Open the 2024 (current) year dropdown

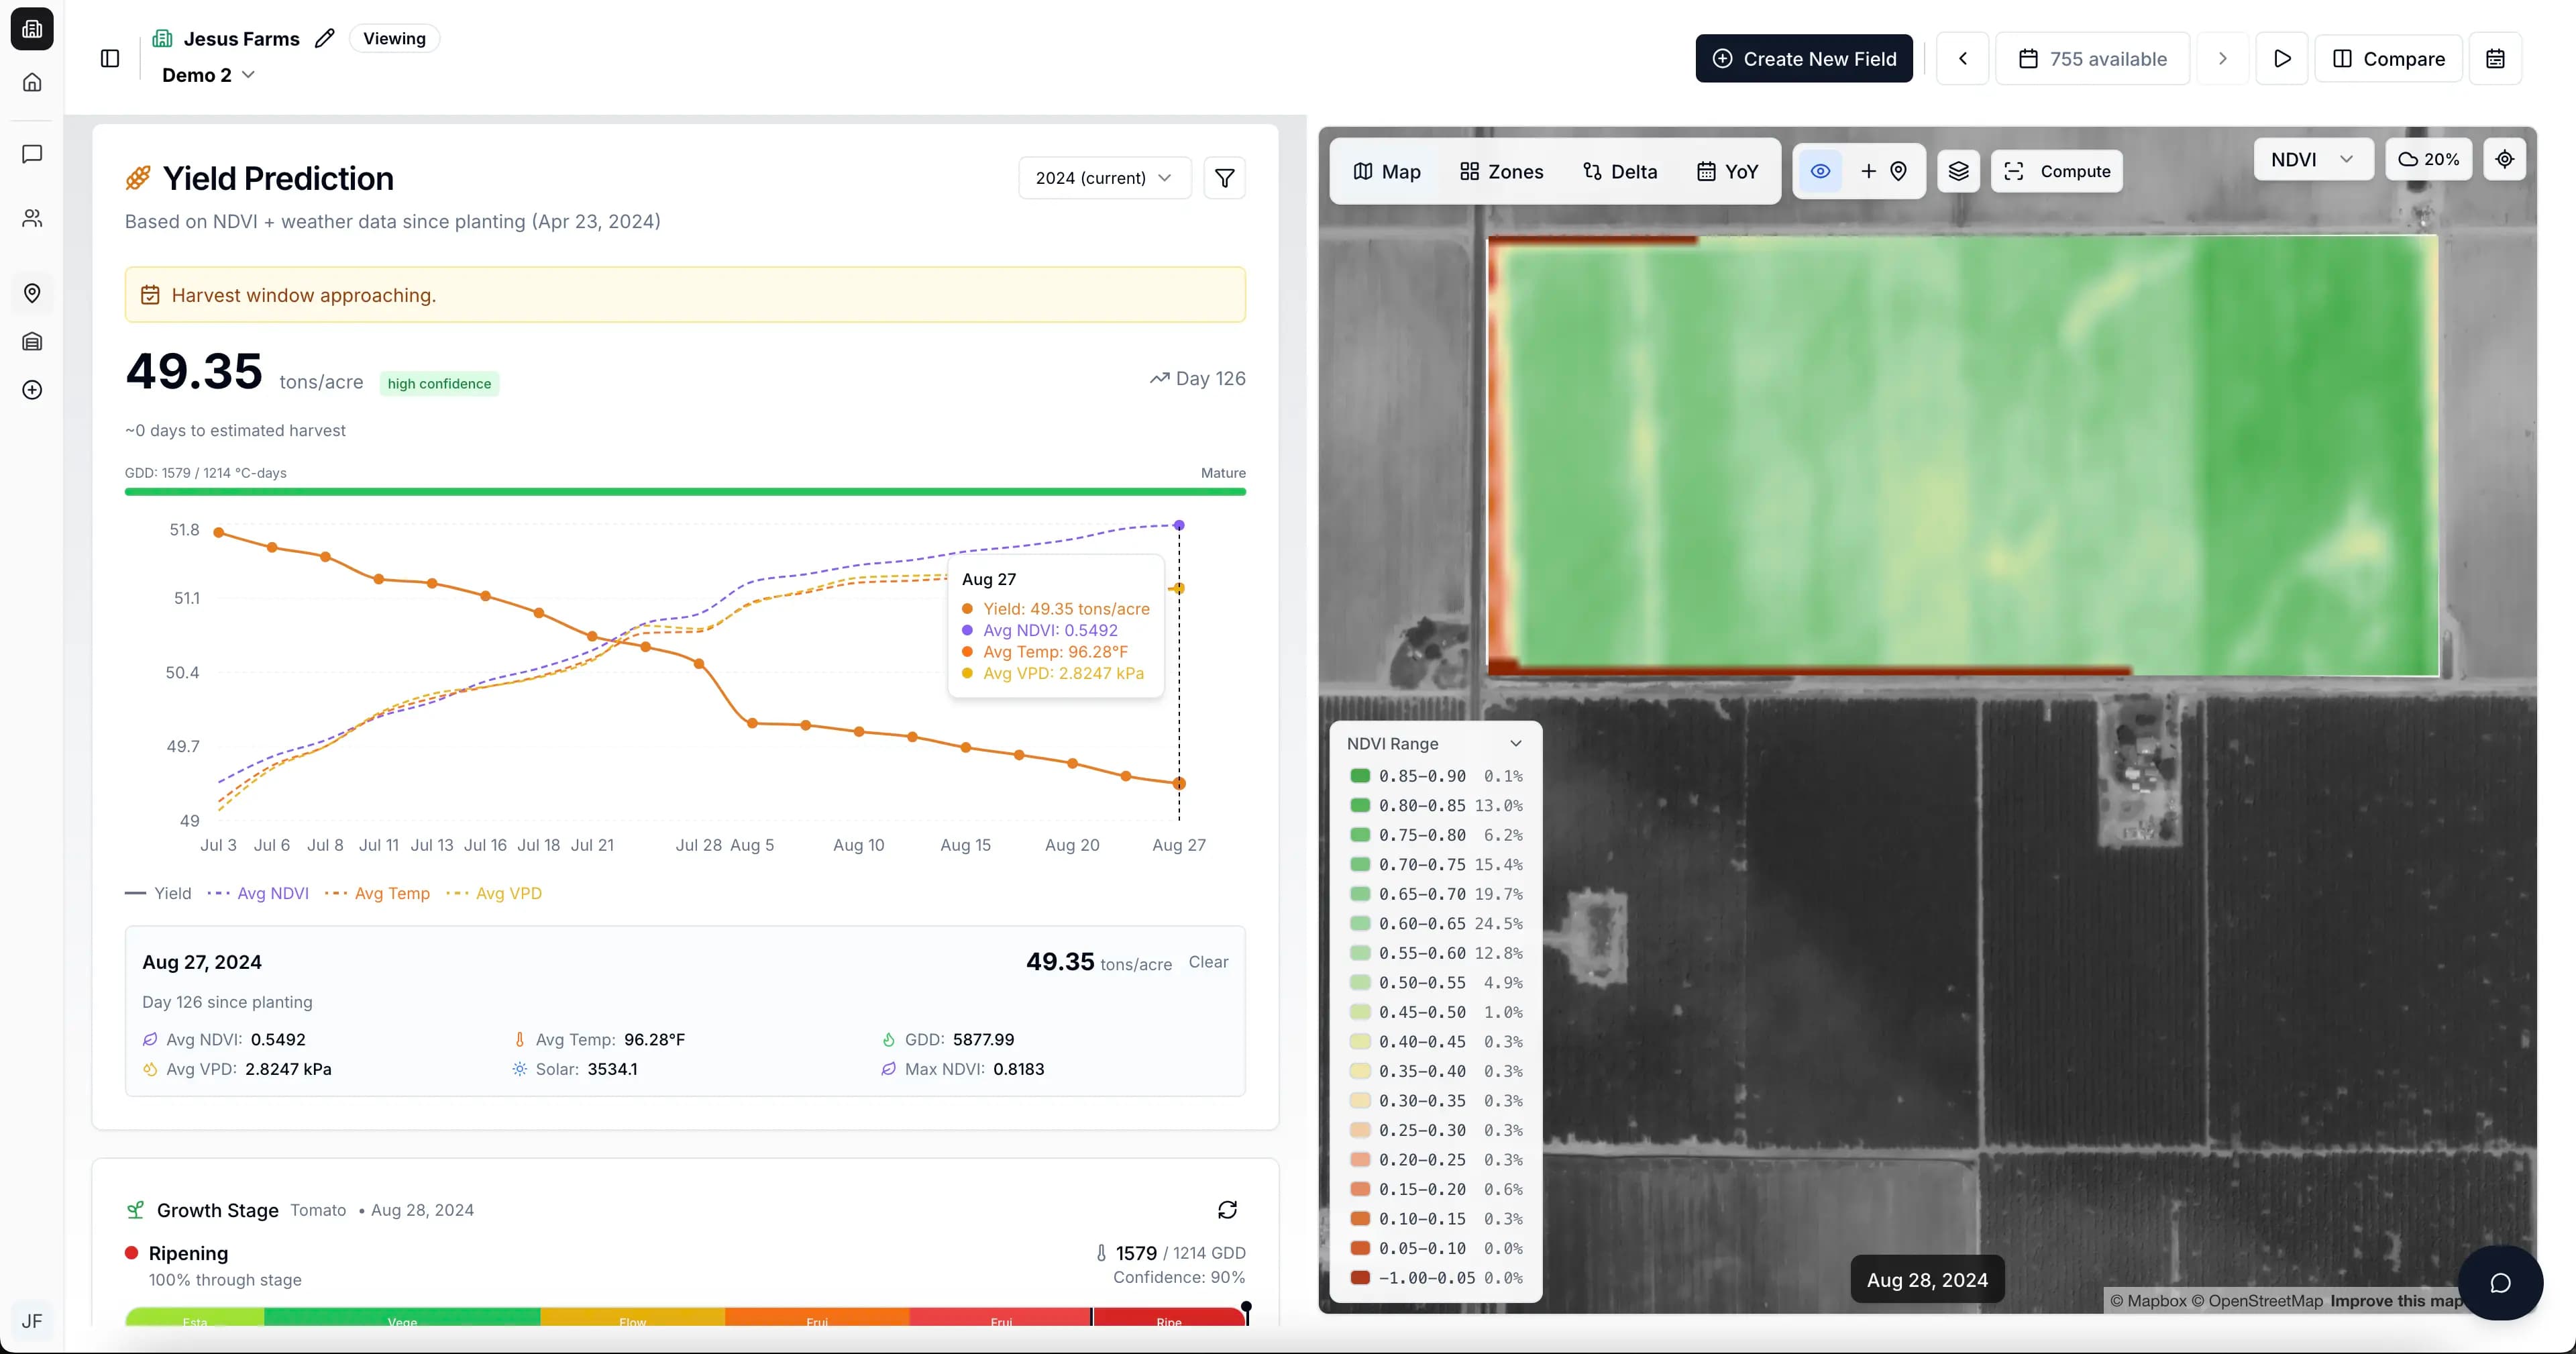click(x=1104, y=178)
